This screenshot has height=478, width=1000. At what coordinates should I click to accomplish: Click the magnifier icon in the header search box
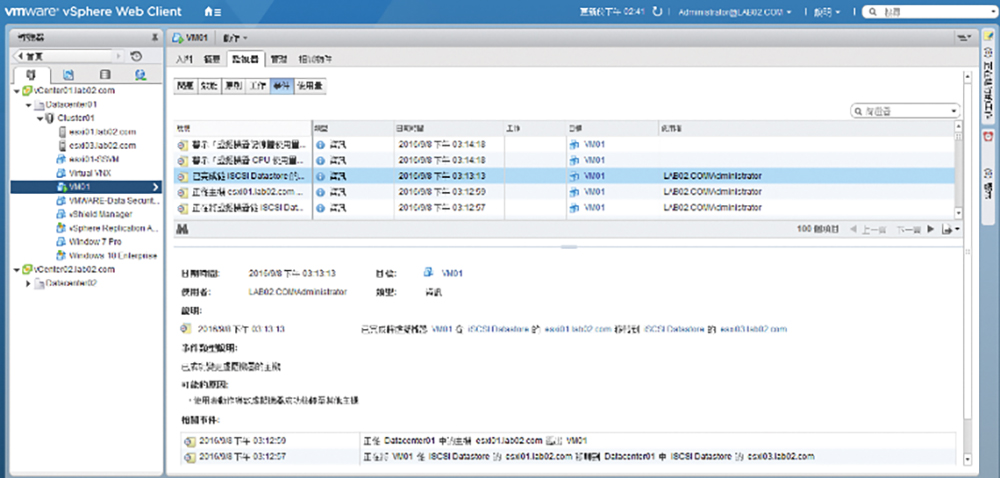[x=873, y=12]
